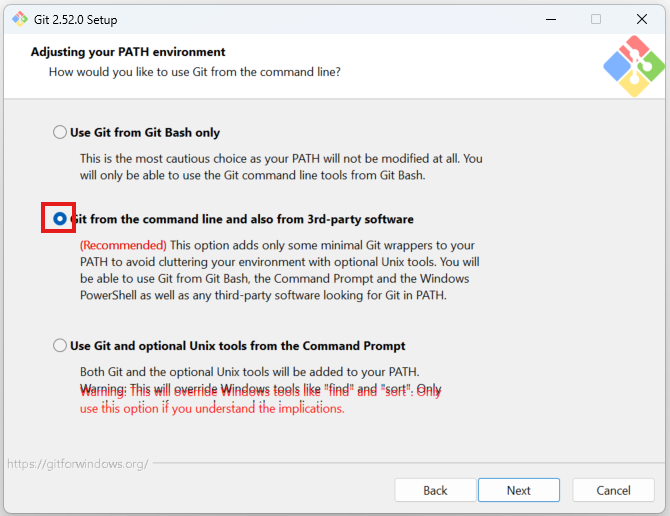Viewport: 670px width, 516px height.
Task: Click the 'Adjusting your PATH environment' heading
Action: pyautogui.click(x=128, y=52)
